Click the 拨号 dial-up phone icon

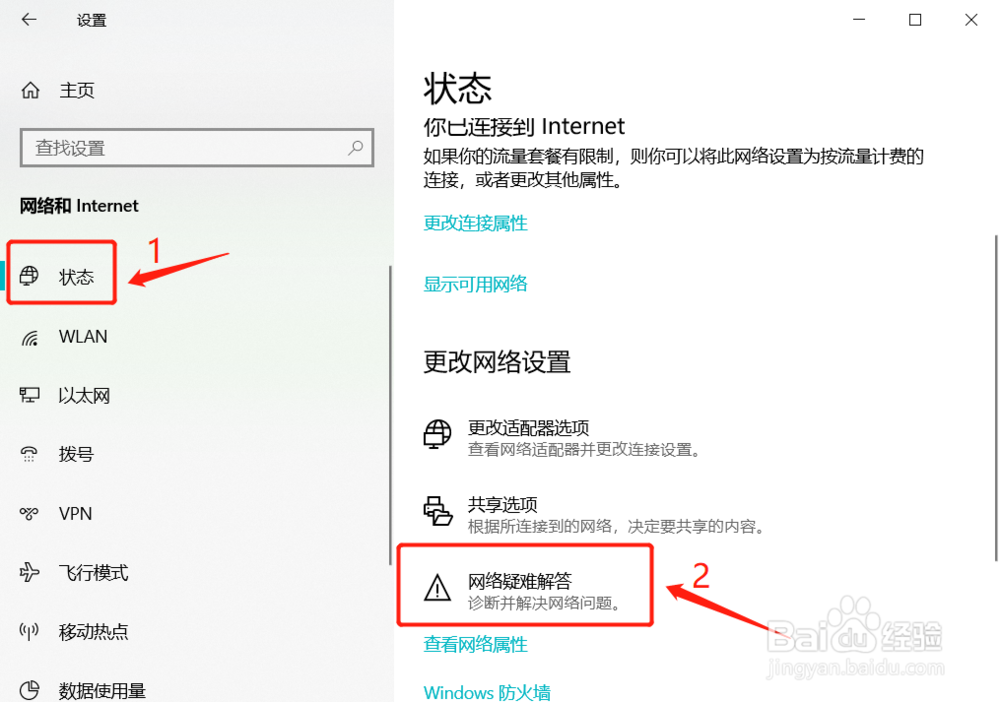click(x=29, y=454)
